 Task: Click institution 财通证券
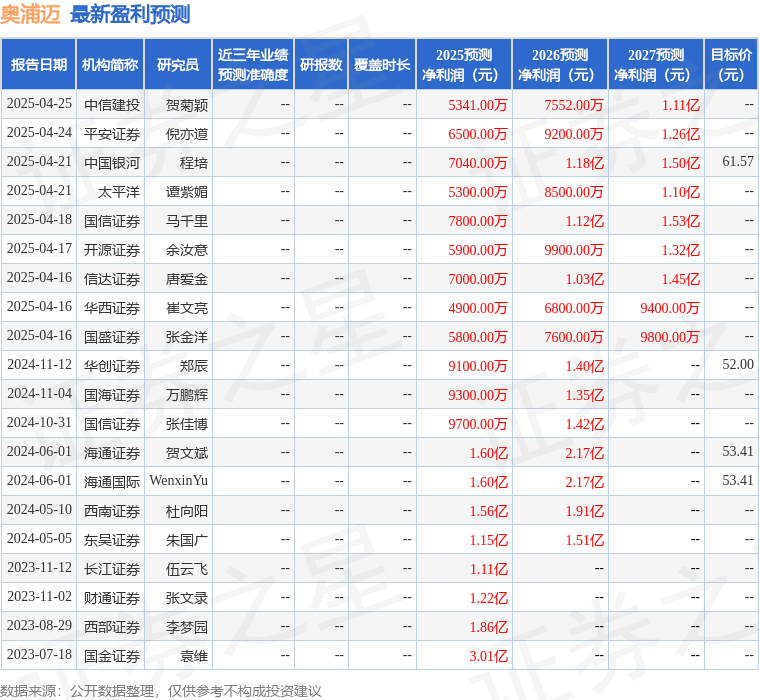(112, 599)
